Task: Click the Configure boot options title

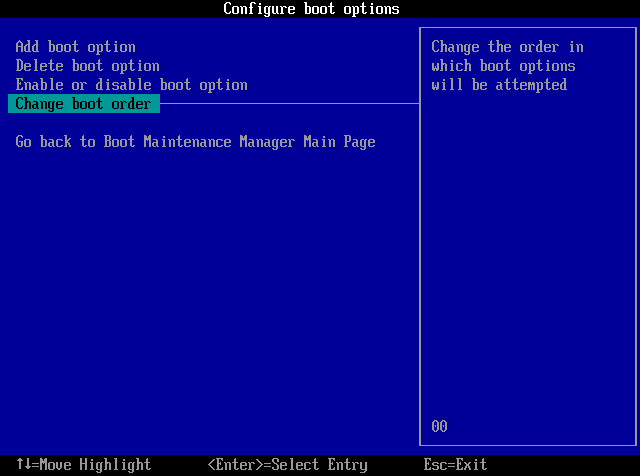Action: [311, 9]
